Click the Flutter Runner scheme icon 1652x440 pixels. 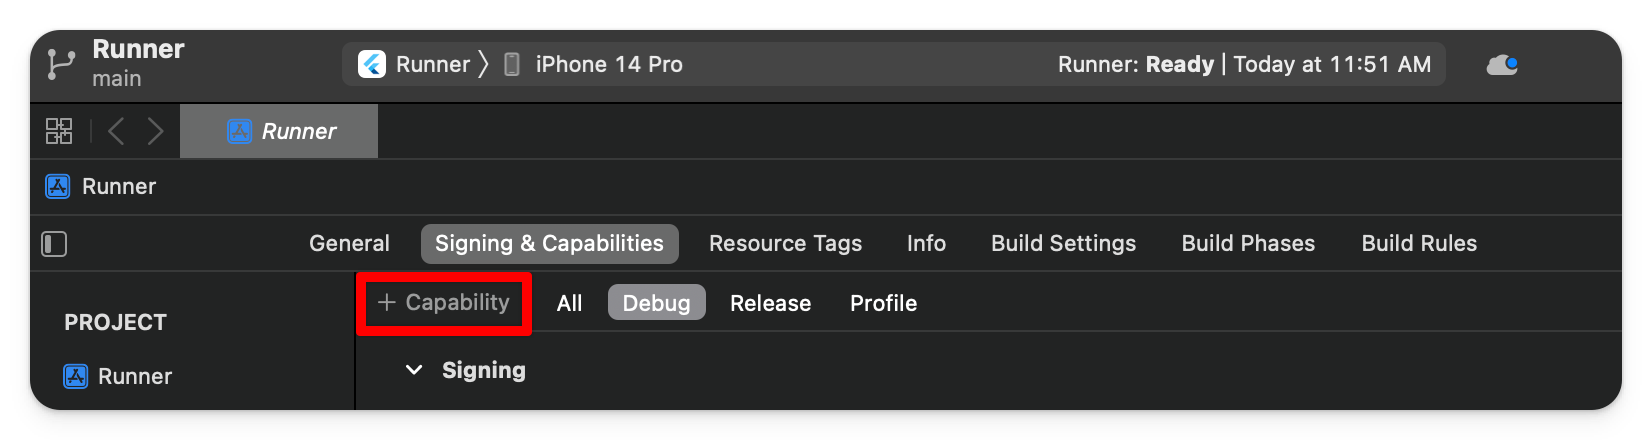pos(372,64)
